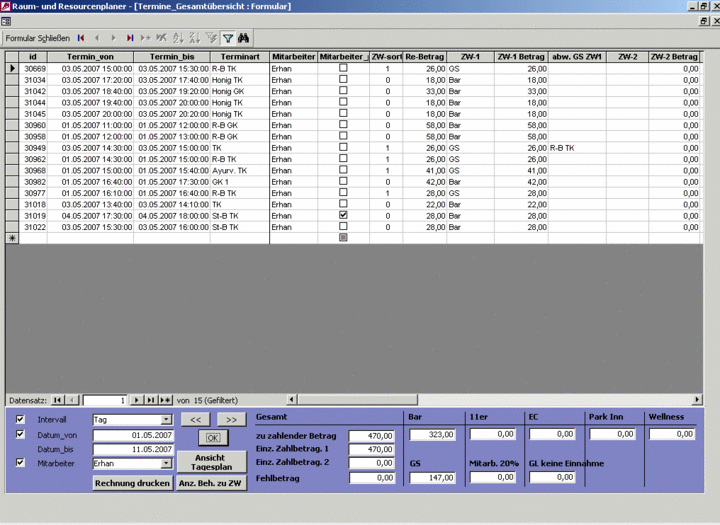The width and height of the screenshot is (720, 525).
Task: Click Termin_bis cell 04.05.2007 18:00:00
Action: pos(172,216)
